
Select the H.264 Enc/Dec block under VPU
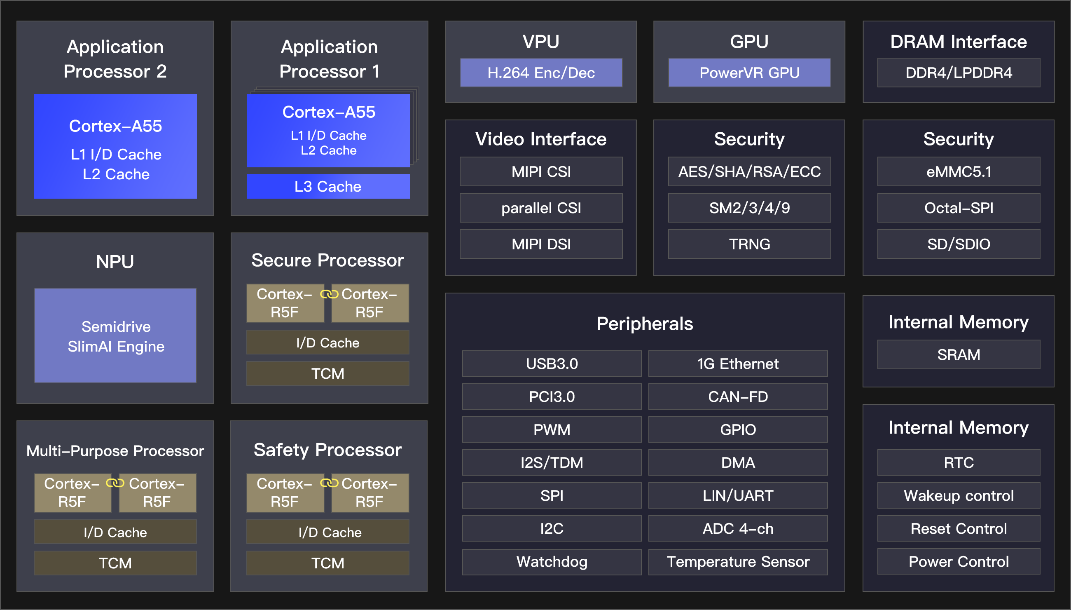click(540, 72)
